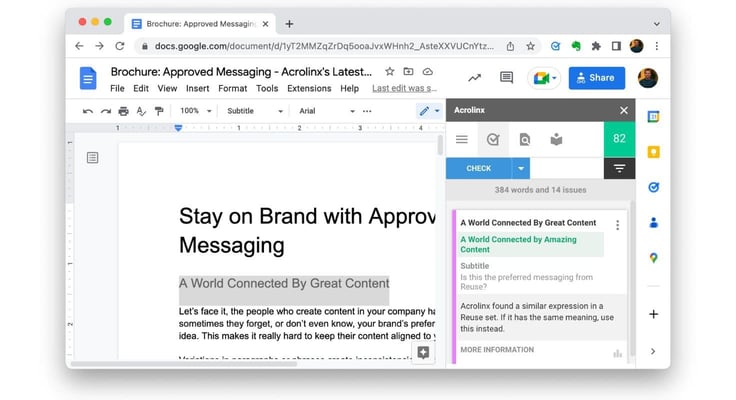Open Acrolinx hamburger menu
Image resolution: width=736 pixels, height=400 pixels.
point(462,139)
